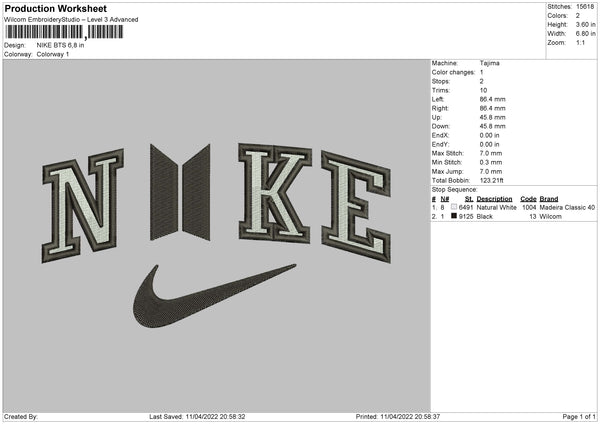600x424 pixels.
Task: Click the "Brand" column header
Action: tap(549, 199)
